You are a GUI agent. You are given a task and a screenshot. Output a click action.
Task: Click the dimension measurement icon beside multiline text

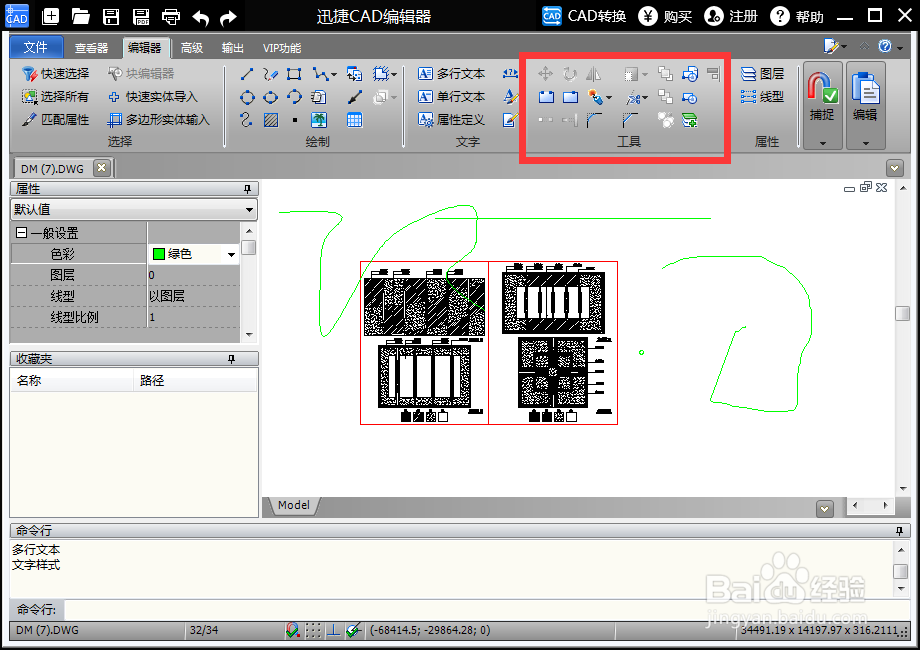pos(510,74)
